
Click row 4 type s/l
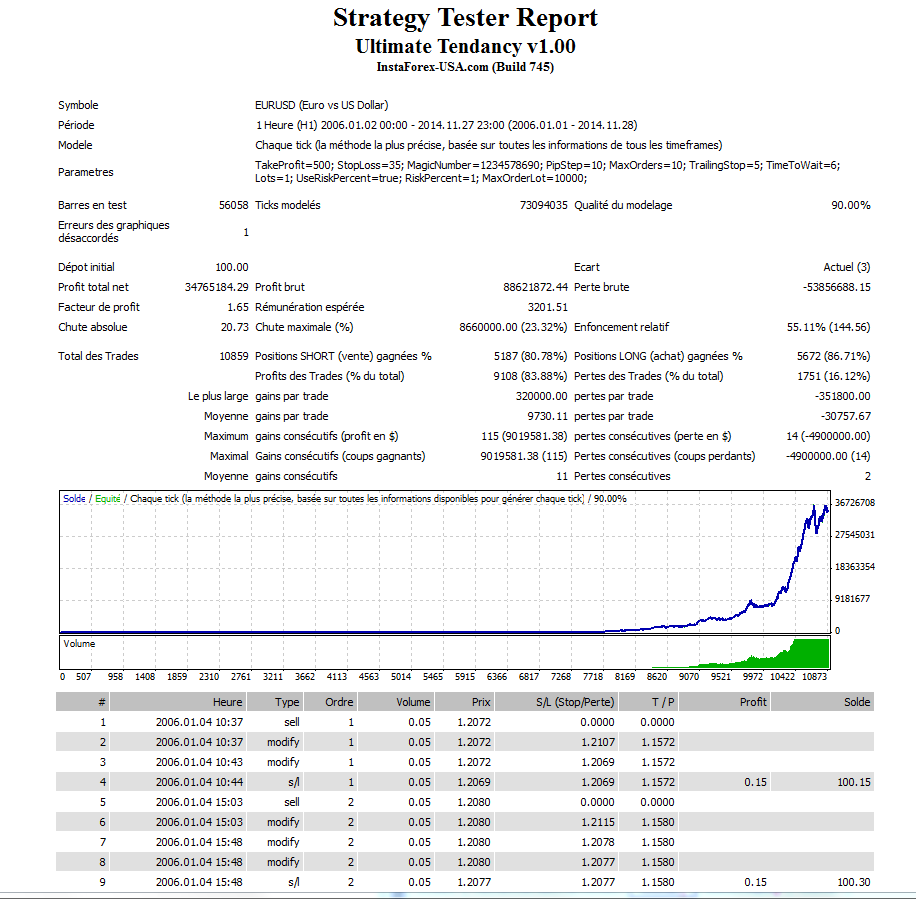pos(294,782)
